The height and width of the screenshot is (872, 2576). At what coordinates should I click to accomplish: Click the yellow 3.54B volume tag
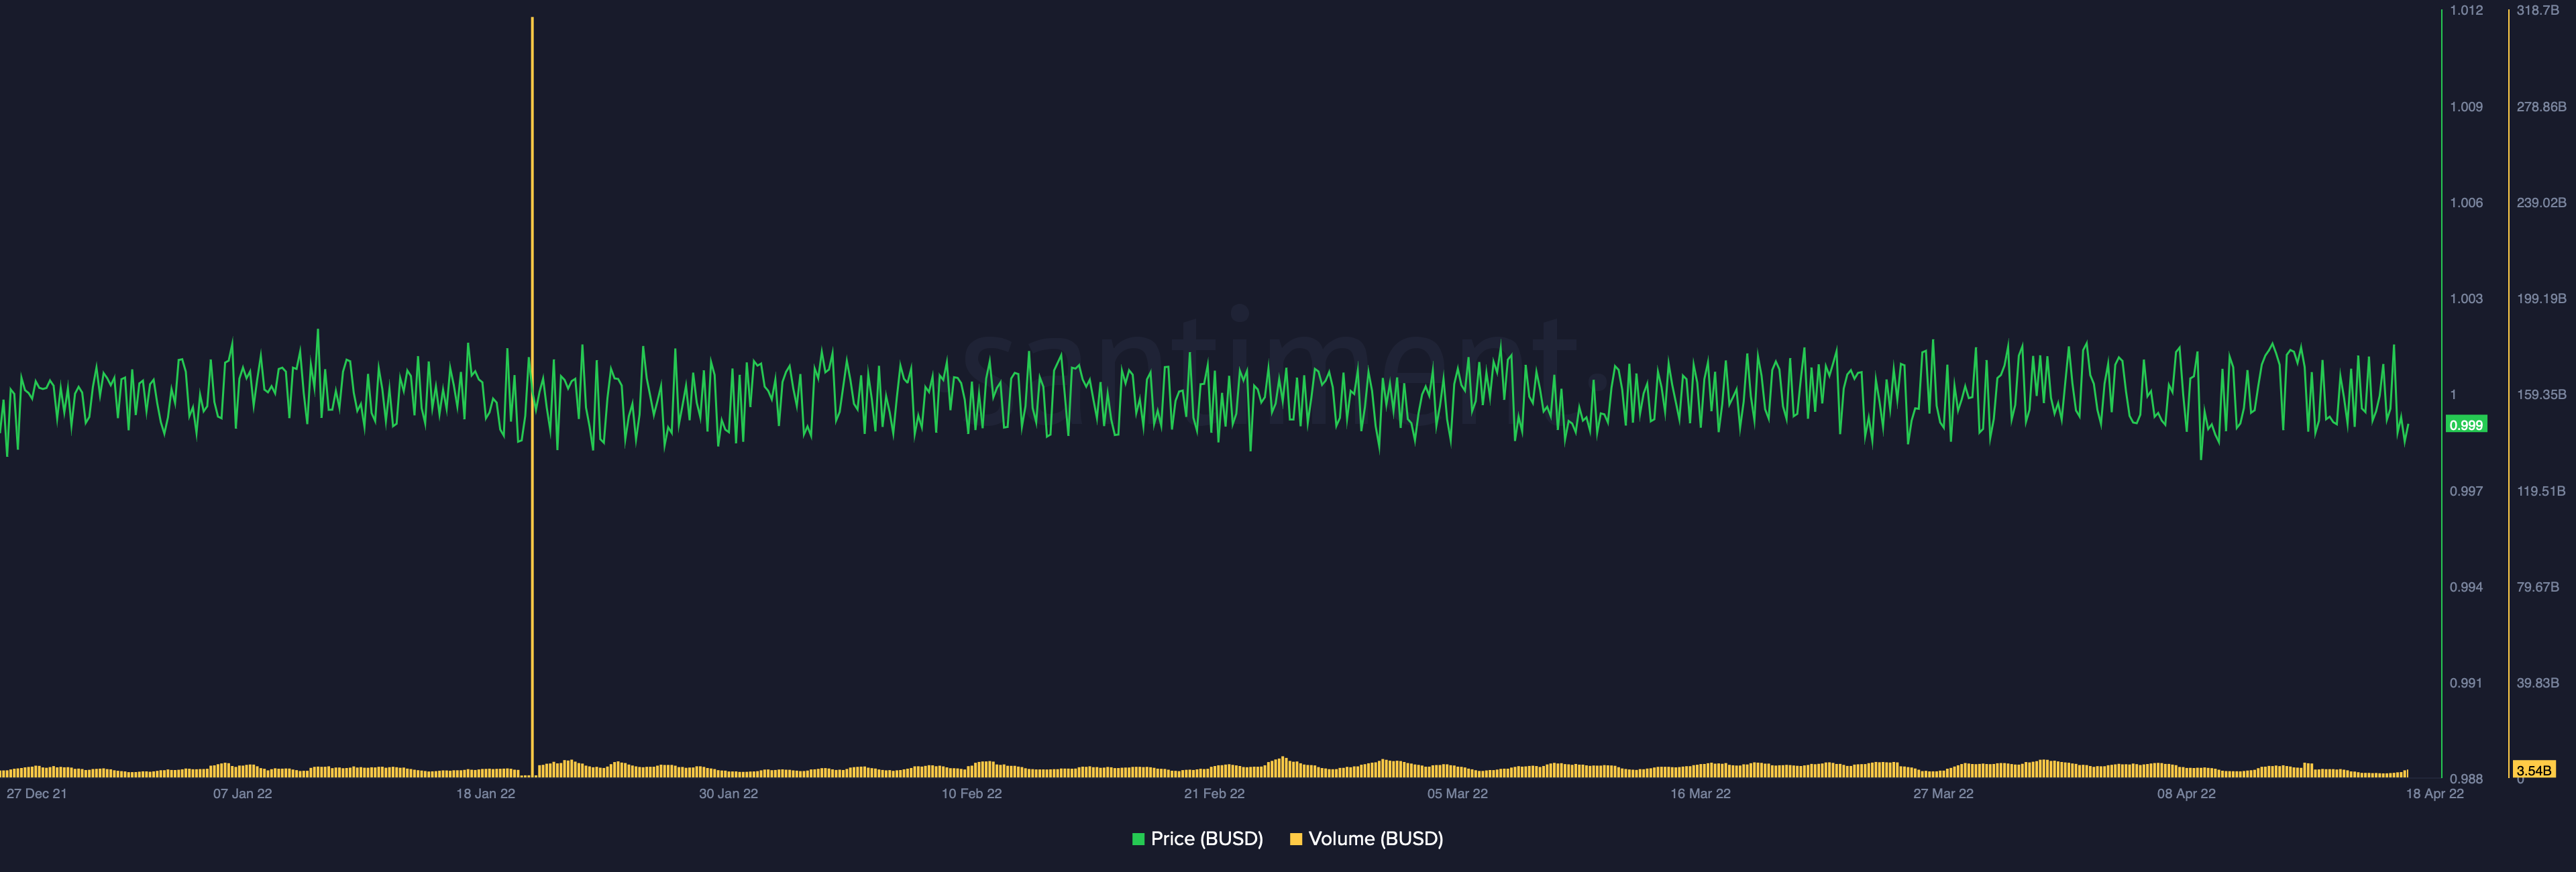2533,770
